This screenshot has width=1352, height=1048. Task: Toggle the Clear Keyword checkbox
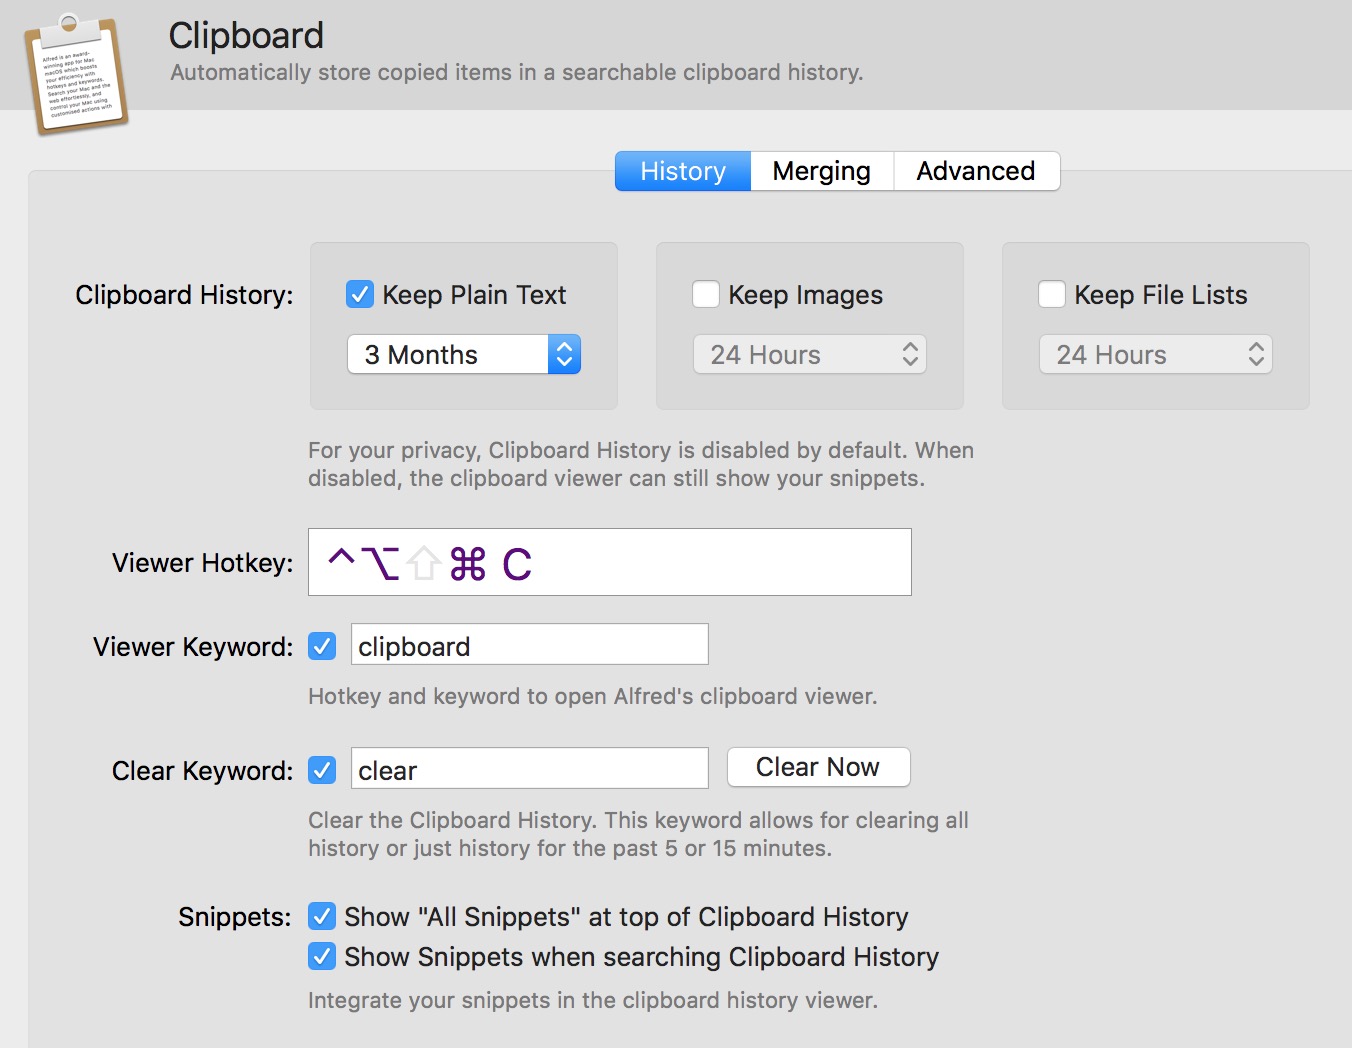coord(322,771)
